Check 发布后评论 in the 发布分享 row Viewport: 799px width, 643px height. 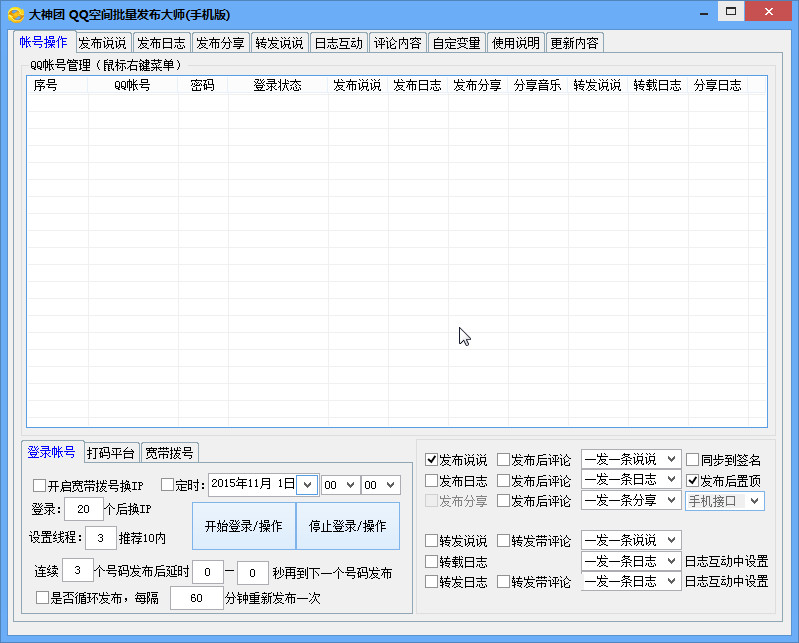pos(503,501)
